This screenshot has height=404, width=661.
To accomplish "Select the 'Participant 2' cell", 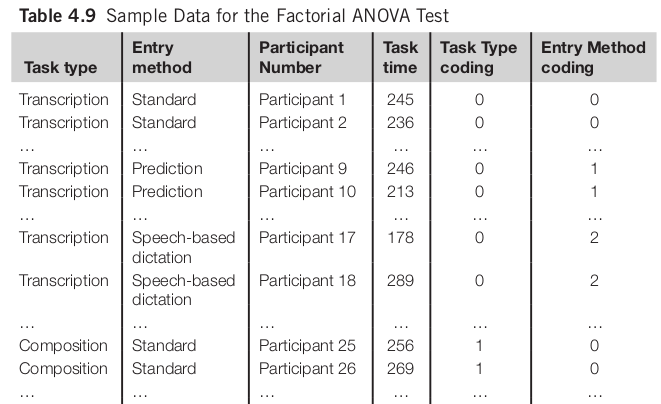I will pyautogui.click(x=302, y=123).
